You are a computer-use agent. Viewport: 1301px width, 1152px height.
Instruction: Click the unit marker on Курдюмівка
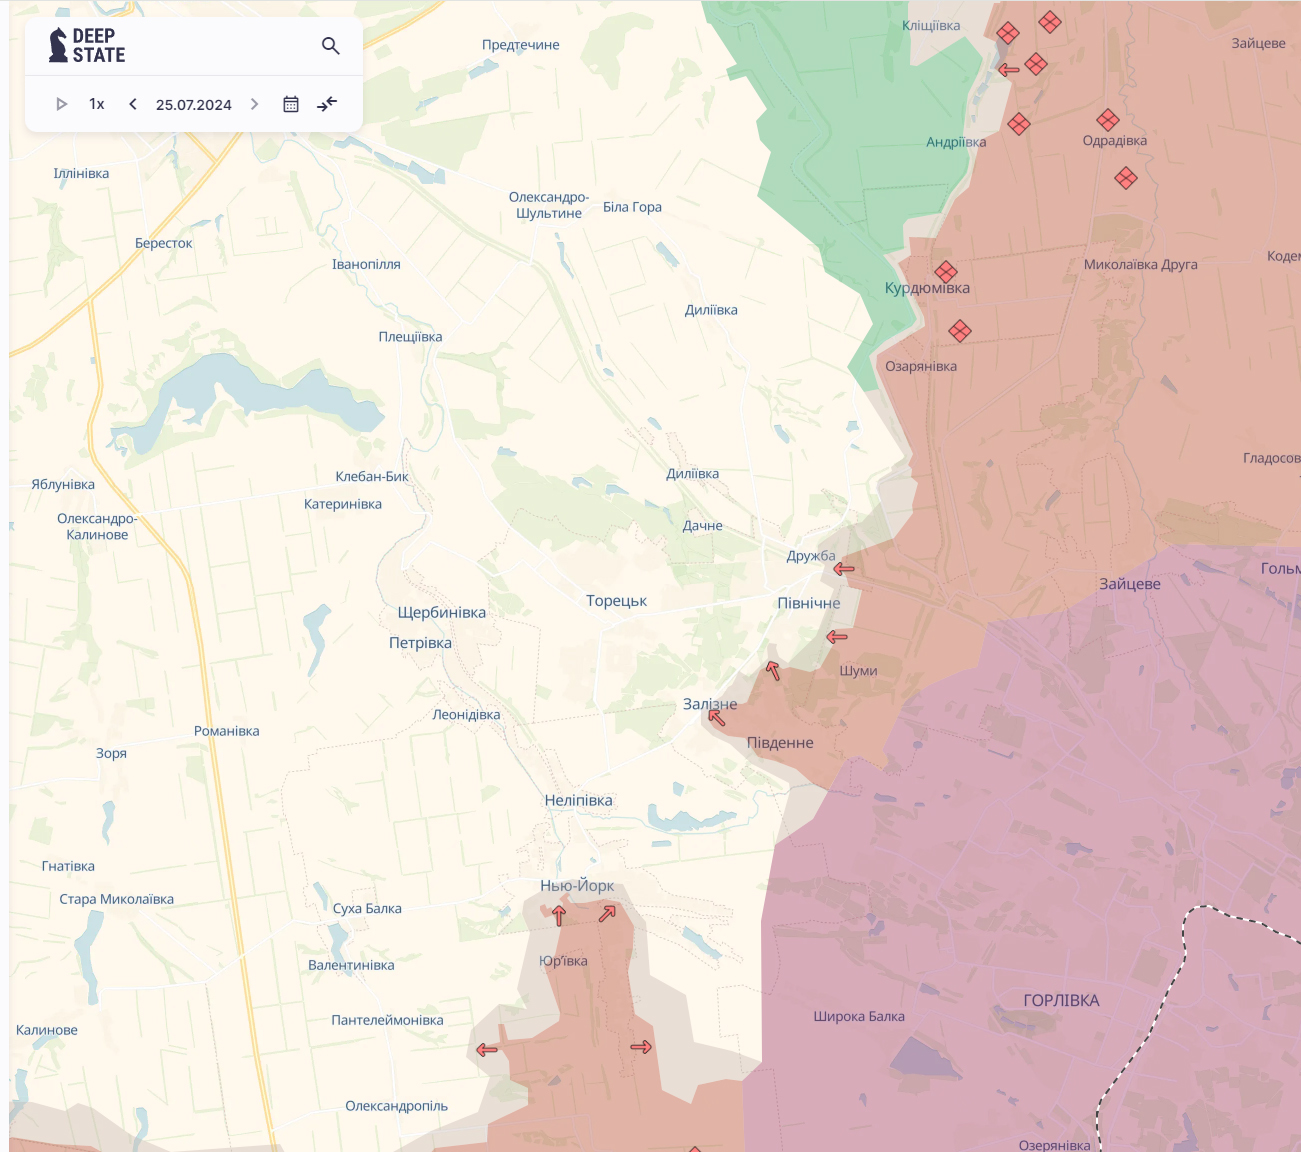pos(946,272)
